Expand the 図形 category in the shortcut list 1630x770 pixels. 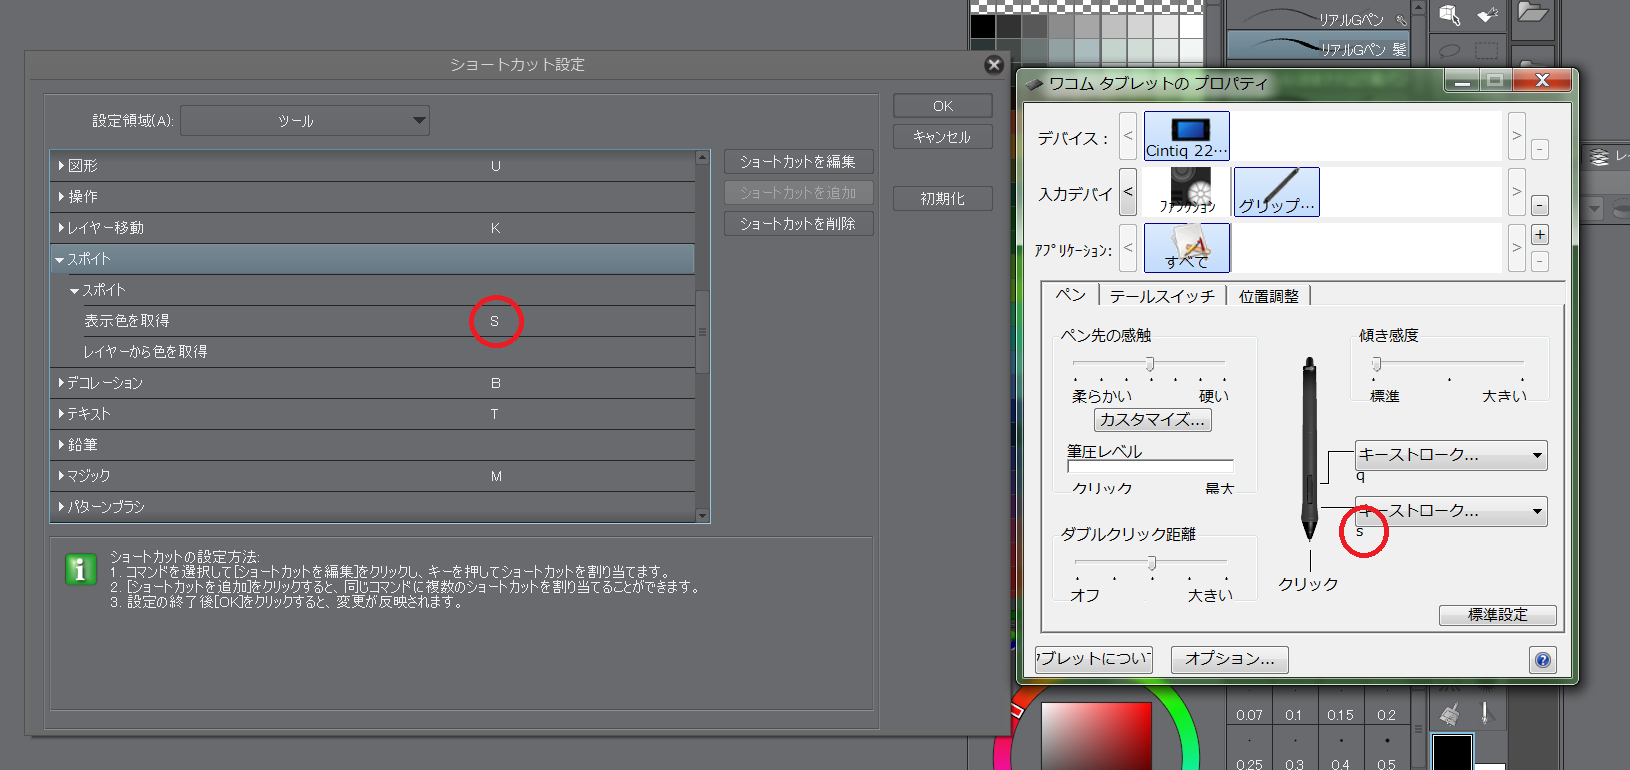pyautogui.click(x=61, y=166)
